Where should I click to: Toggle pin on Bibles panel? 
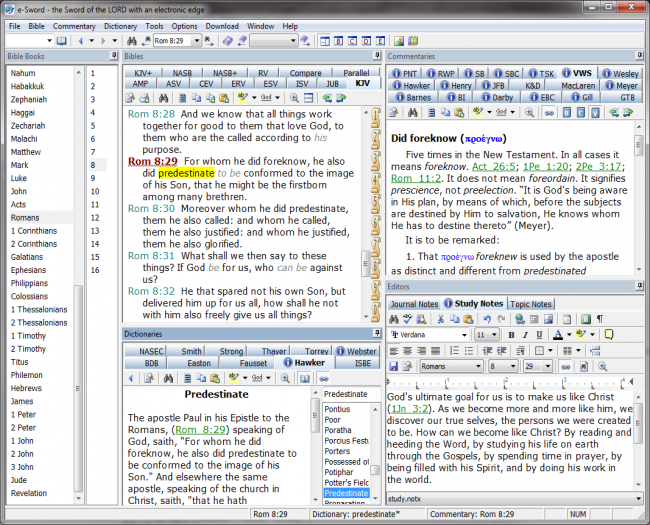pos(377,56)
